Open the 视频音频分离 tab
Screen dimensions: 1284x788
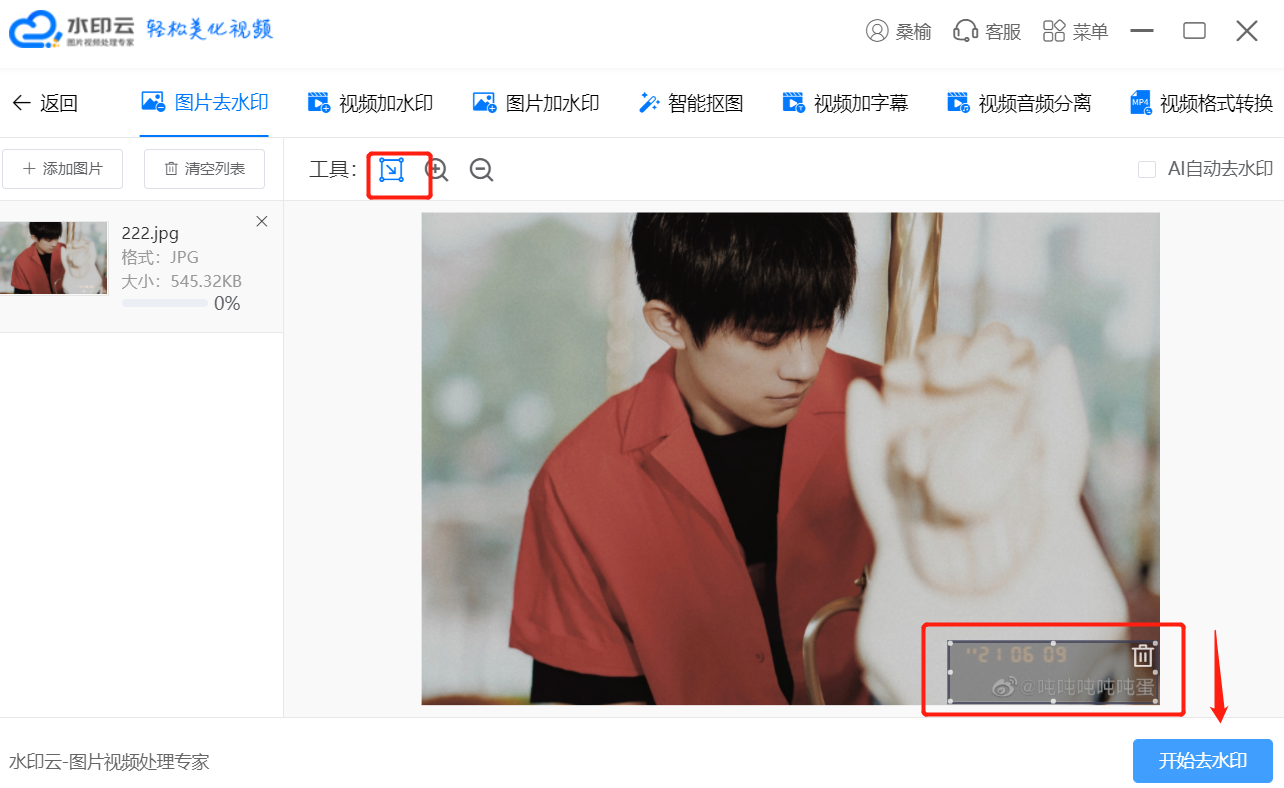[x=1019, y=102]
